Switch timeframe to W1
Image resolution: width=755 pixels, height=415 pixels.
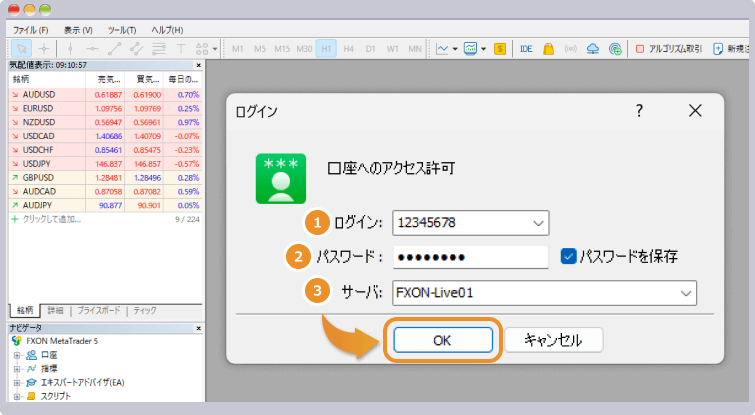(x=392, y=49)
